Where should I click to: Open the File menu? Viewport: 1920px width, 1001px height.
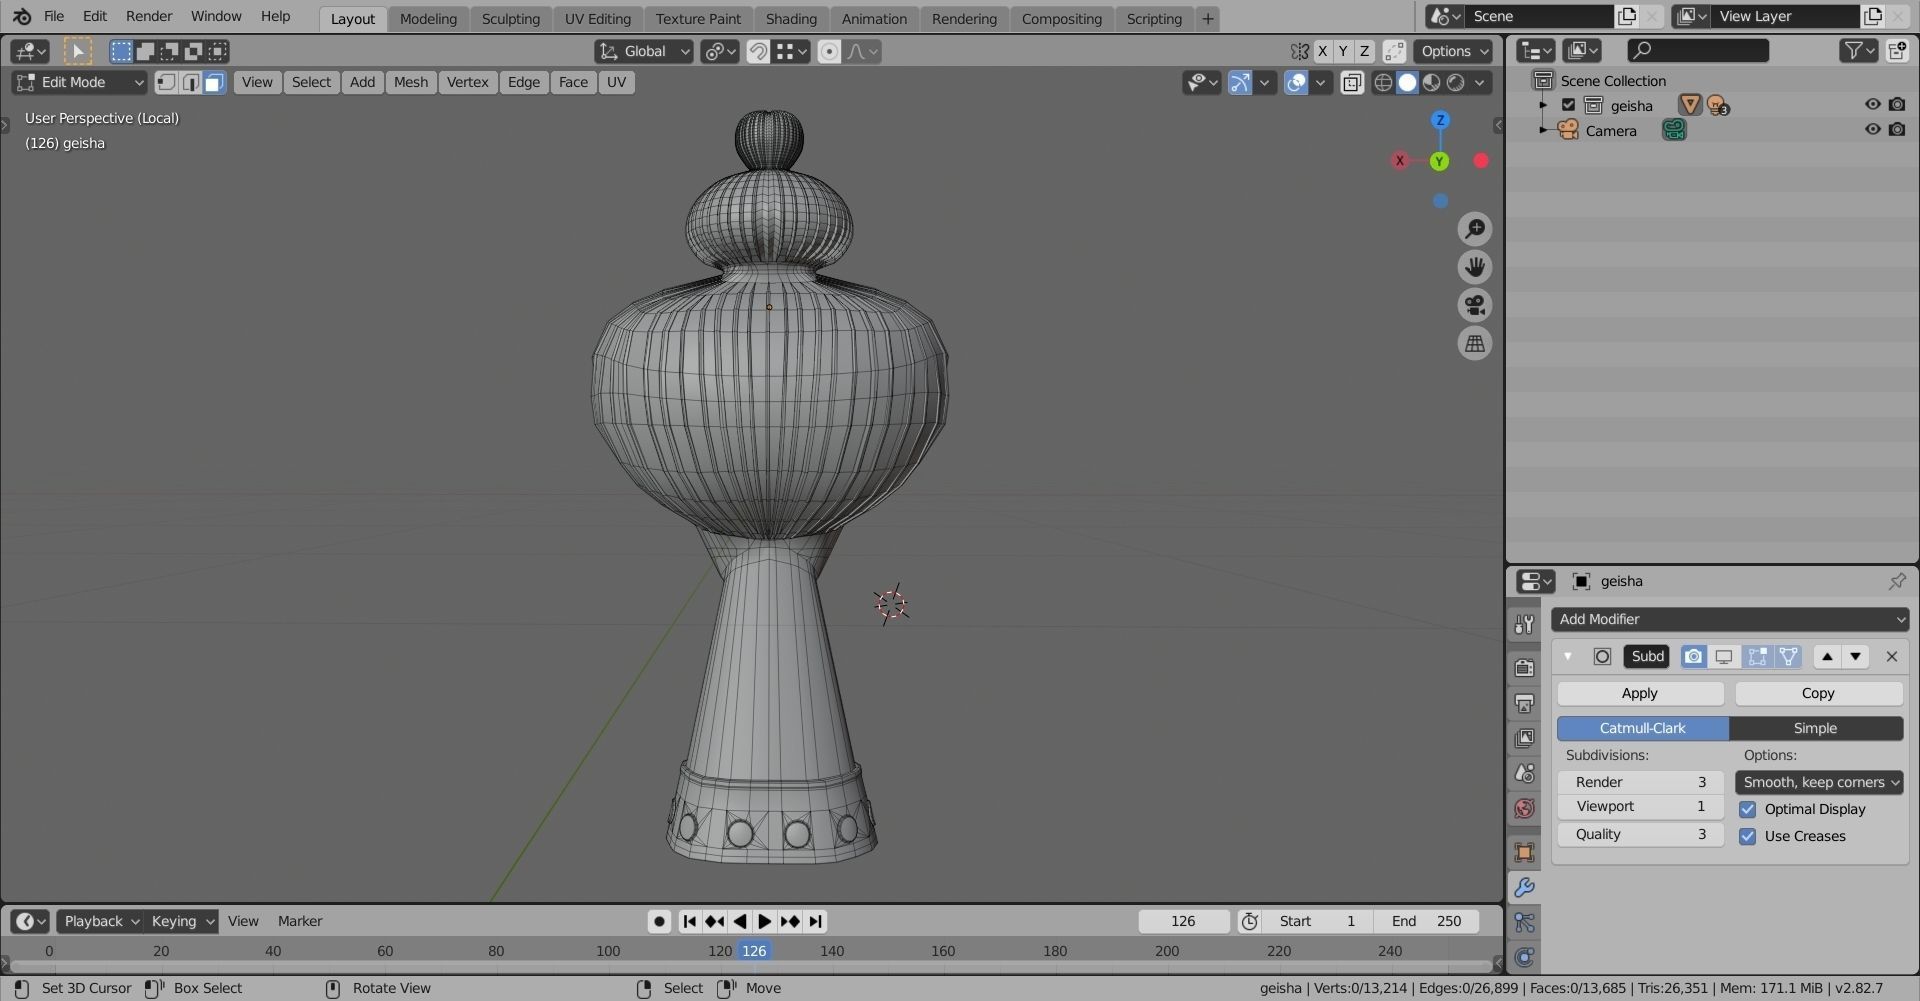click(54, 17)
